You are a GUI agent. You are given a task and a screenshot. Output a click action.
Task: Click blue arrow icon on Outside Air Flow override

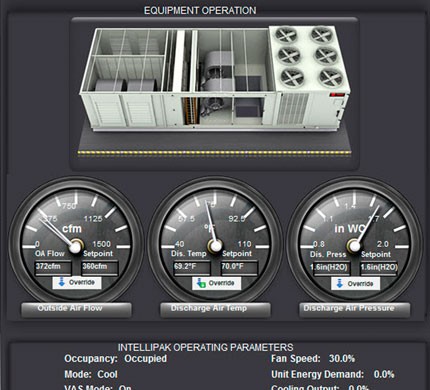coord(62,283)
